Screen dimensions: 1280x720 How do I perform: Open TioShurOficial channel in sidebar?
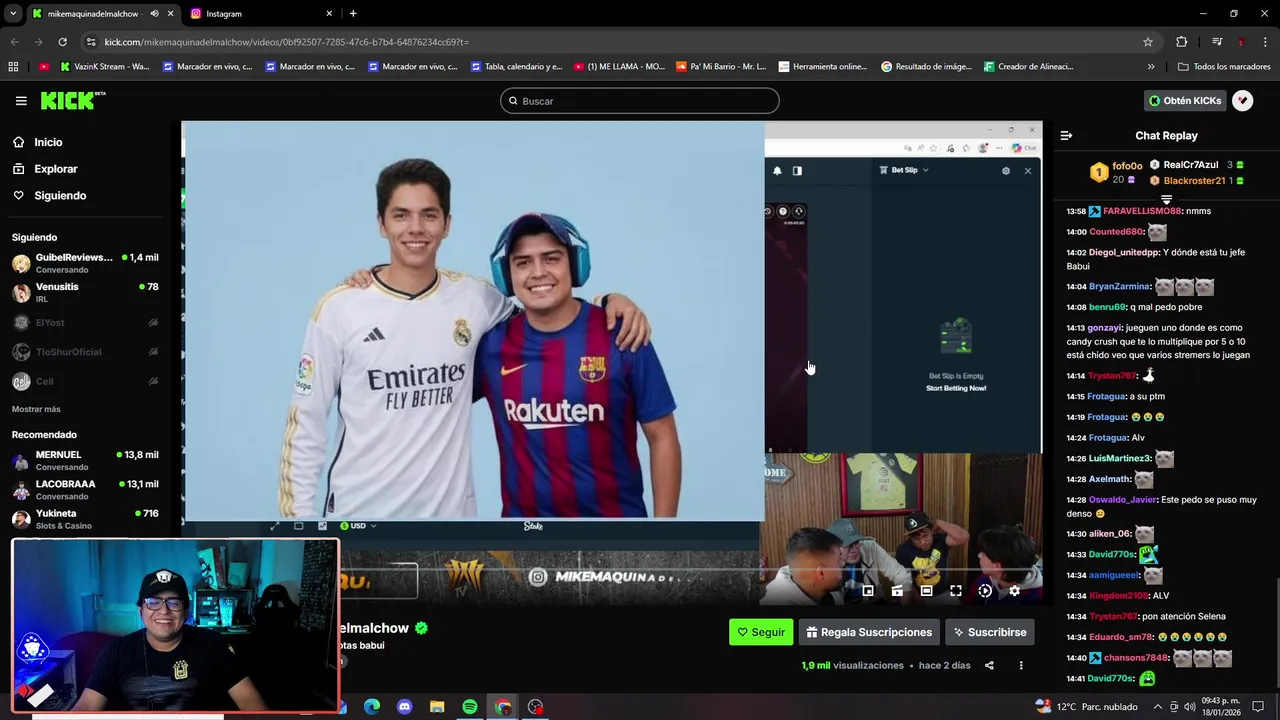click(86, 352)
